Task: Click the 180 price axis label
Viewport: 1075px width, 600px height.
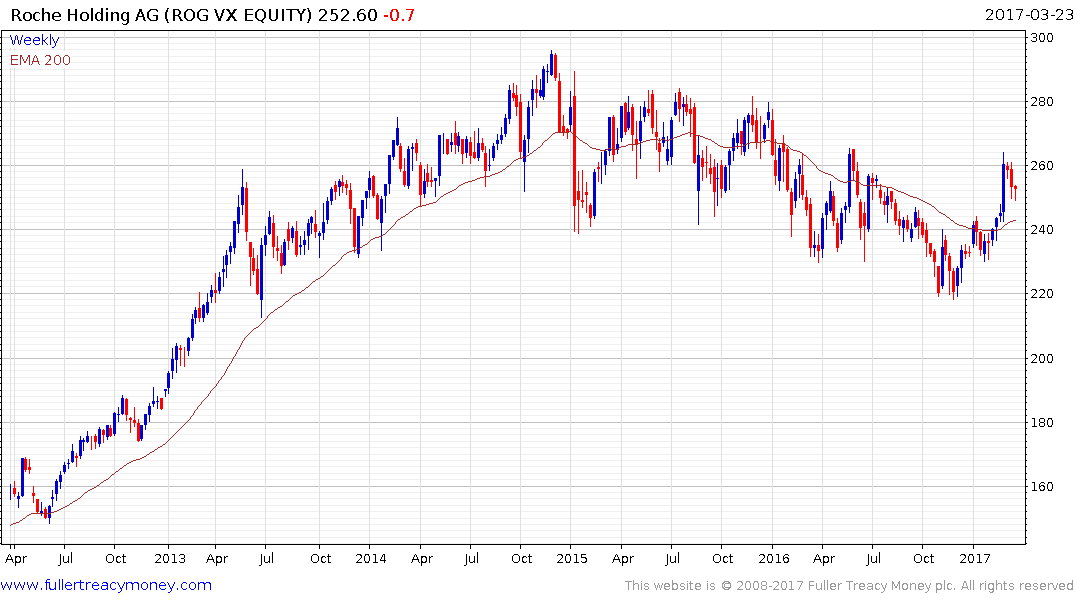Action: click(x=1042, y=422)
